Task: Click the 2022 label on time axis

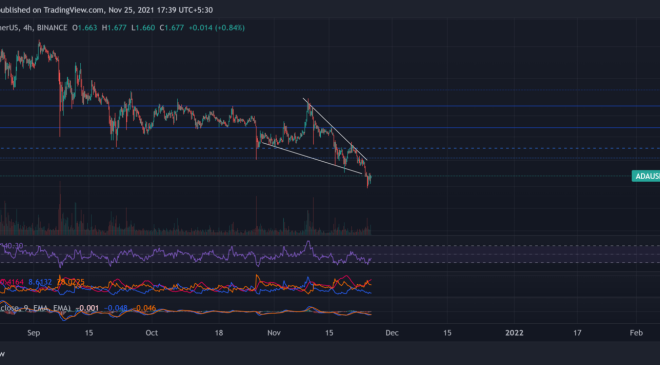Action: 514,333
